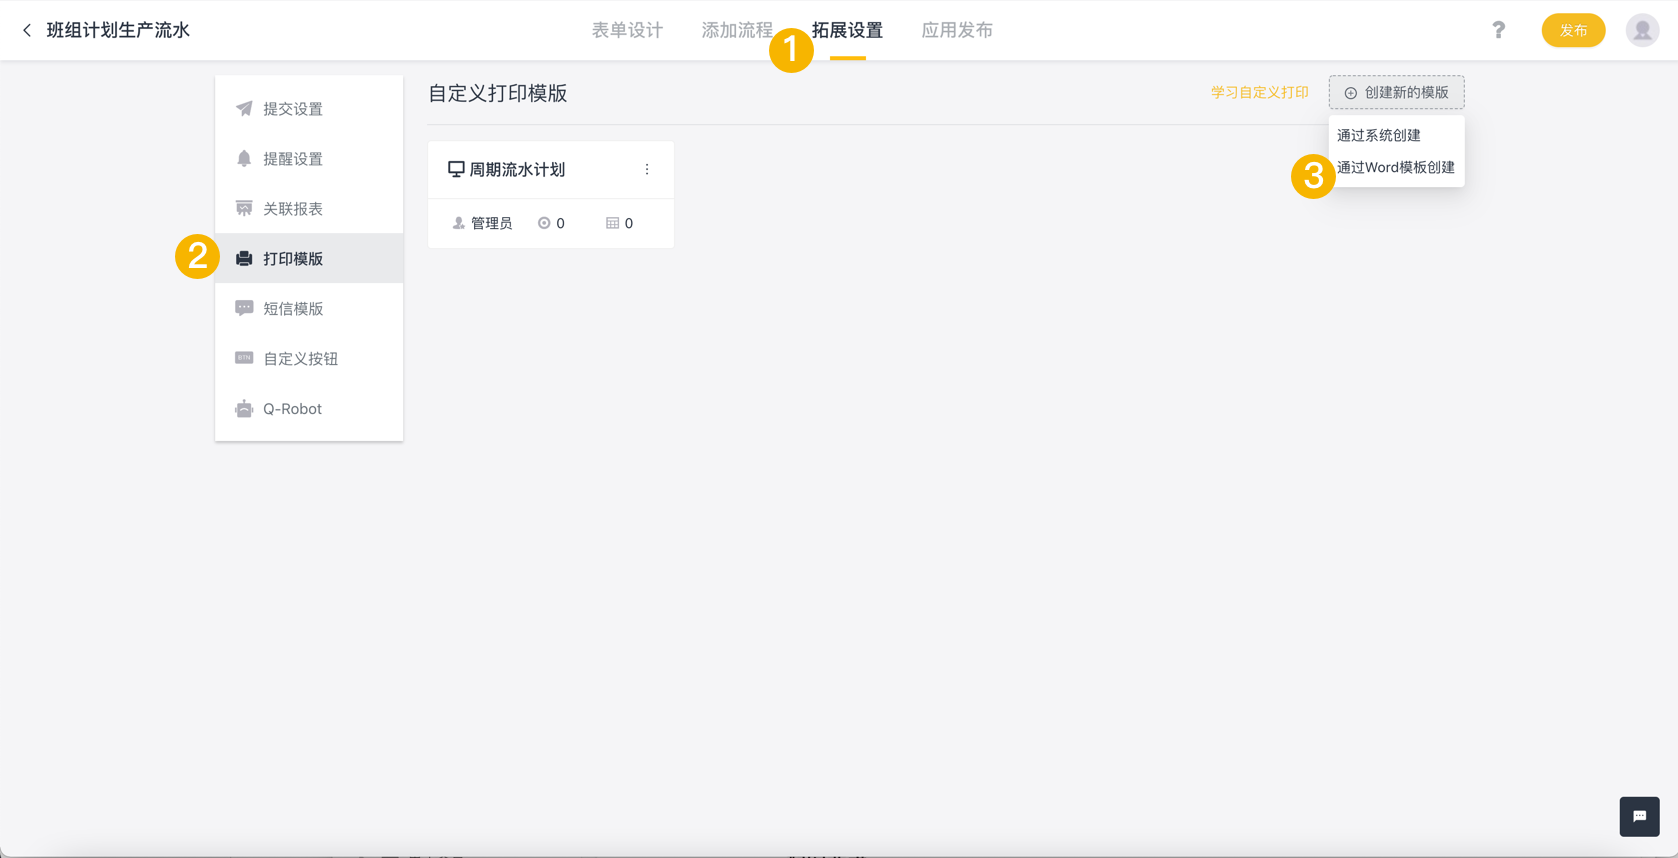The height and width of the screenshot is (858, 1678).
Task: Select the 拓展设置 tab
Action: click(x=847, y=30)
